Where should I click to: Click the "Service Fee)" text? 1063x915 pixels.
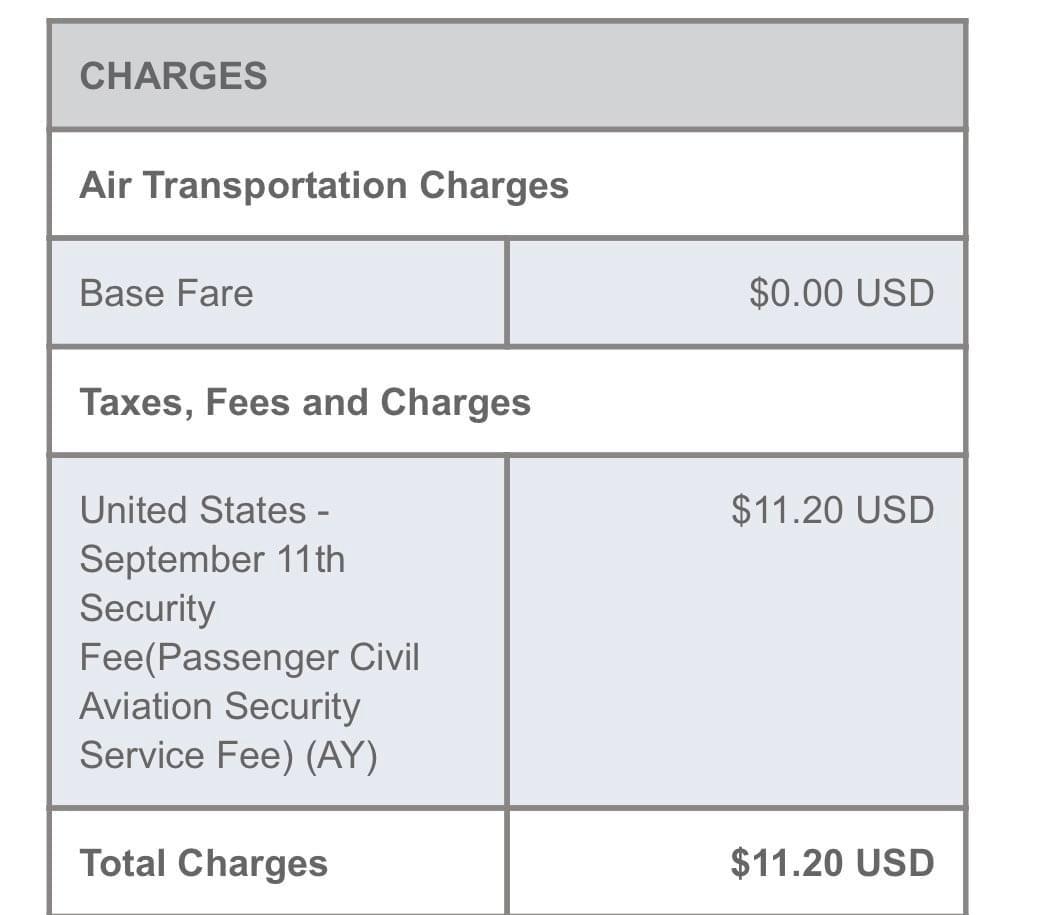click(x=186, y=755)
